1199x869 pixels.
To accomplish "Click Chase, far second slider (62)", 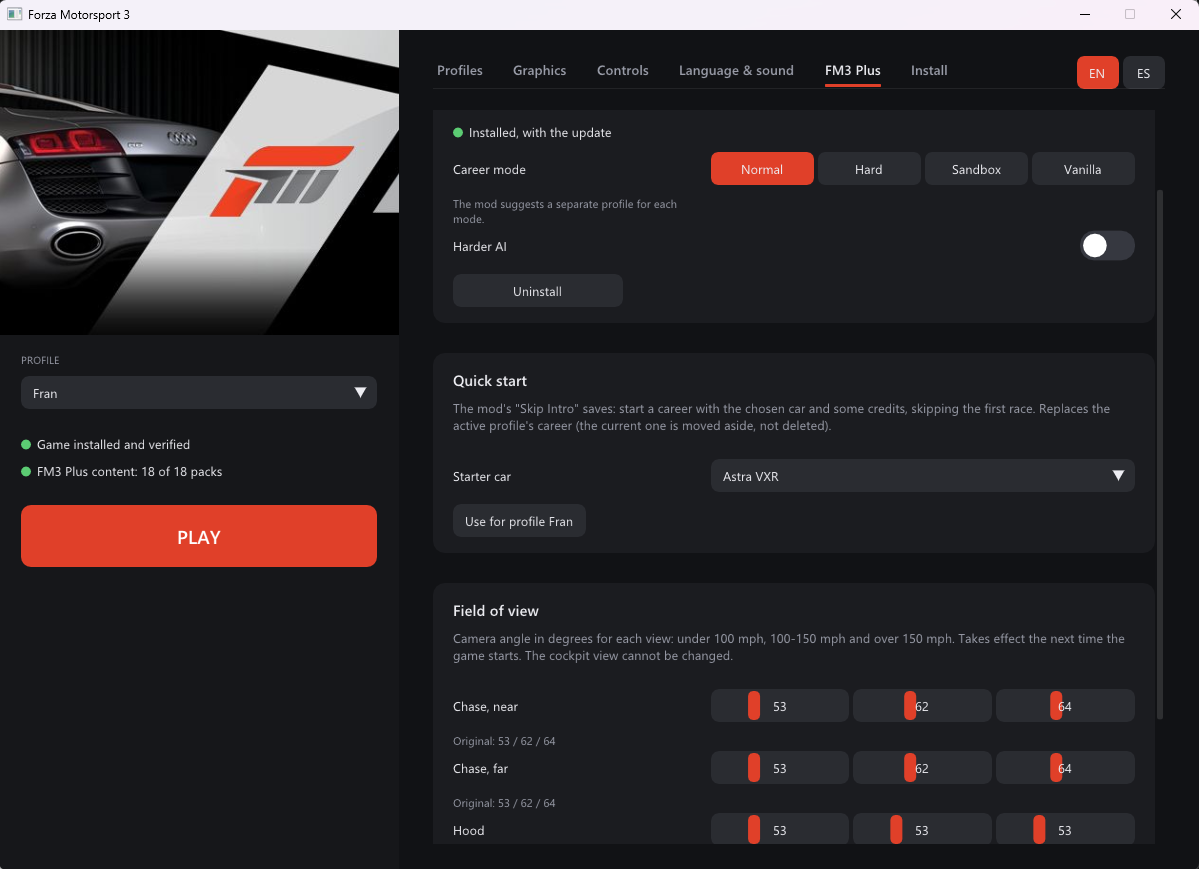I will (x=922, y=767).
